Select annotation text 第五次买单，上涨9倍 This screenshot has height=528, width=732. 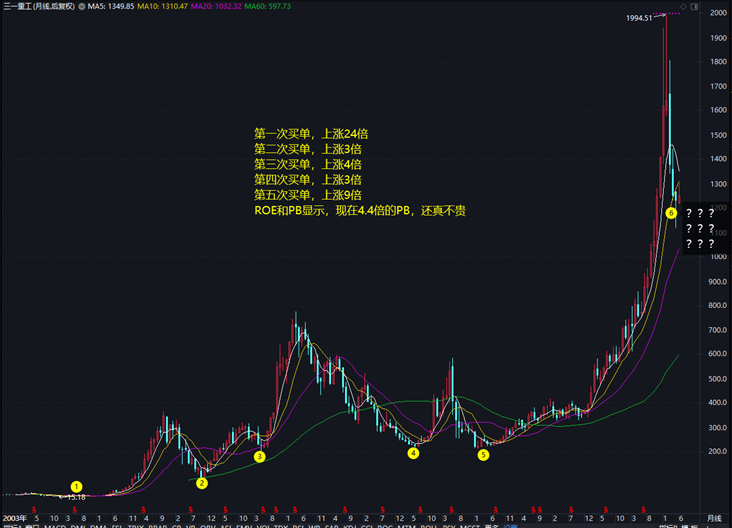pos(308,195)
